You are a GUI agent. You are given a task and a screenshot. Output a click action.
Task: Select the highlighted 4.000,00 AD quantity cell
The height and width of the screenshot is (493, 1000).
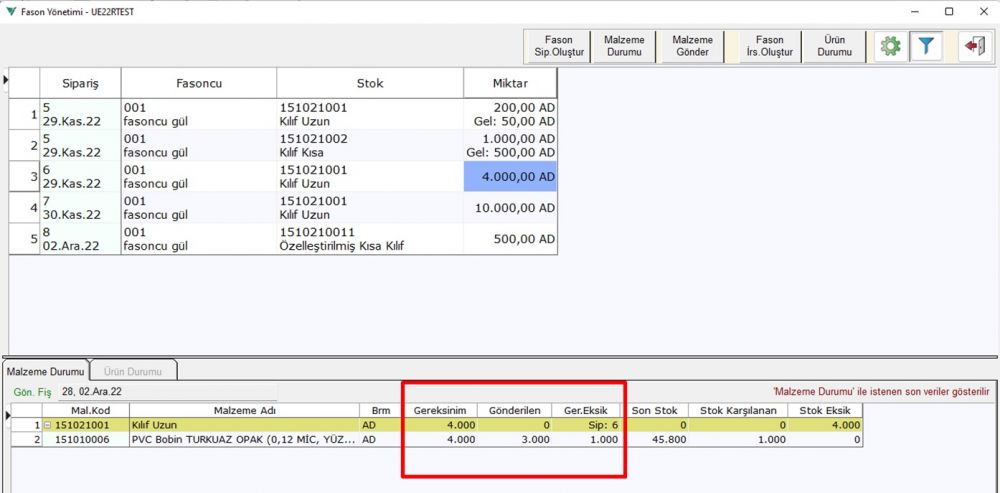(510, 176)
